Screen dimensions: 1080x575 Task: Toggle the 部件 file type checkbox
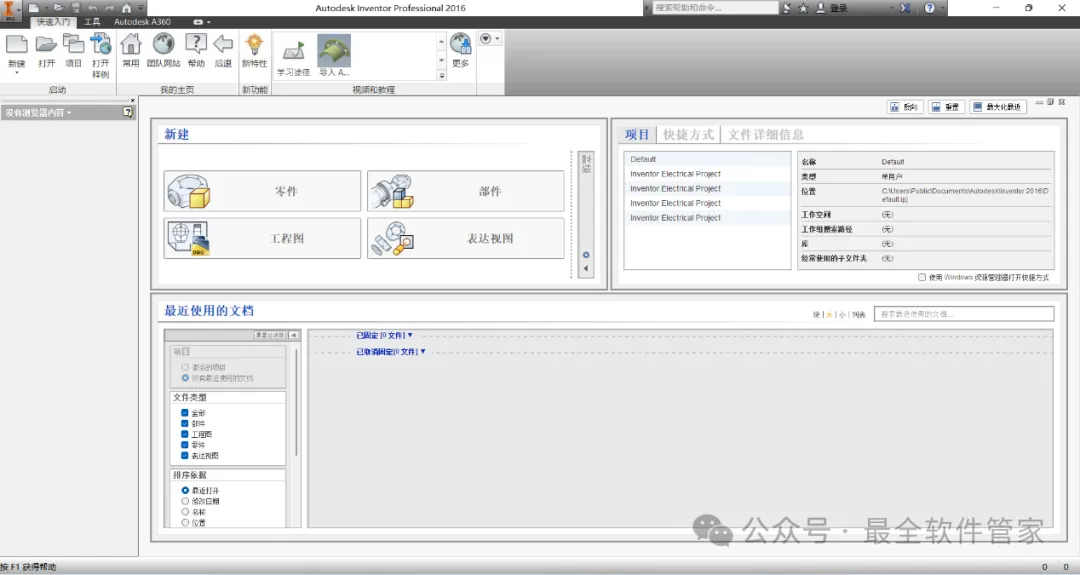pos(185,424)
